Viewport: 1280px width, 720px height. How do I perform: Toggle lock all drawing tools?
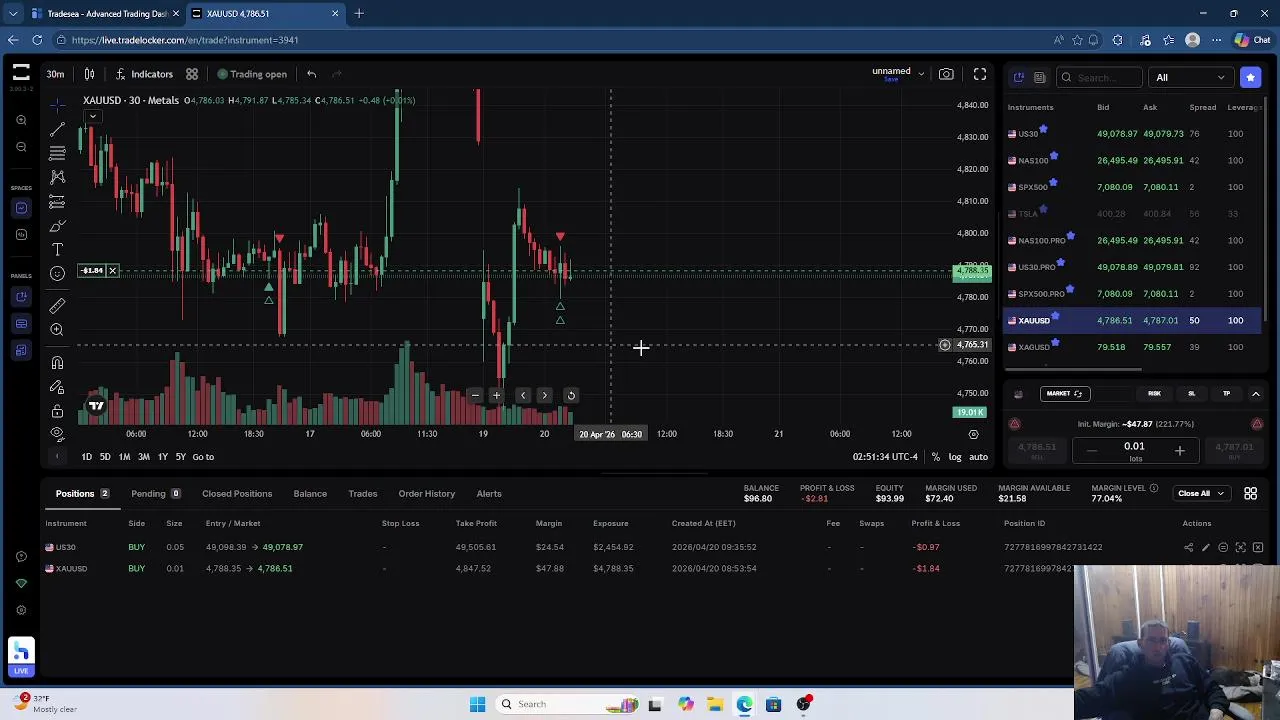[x=57, y=410]
